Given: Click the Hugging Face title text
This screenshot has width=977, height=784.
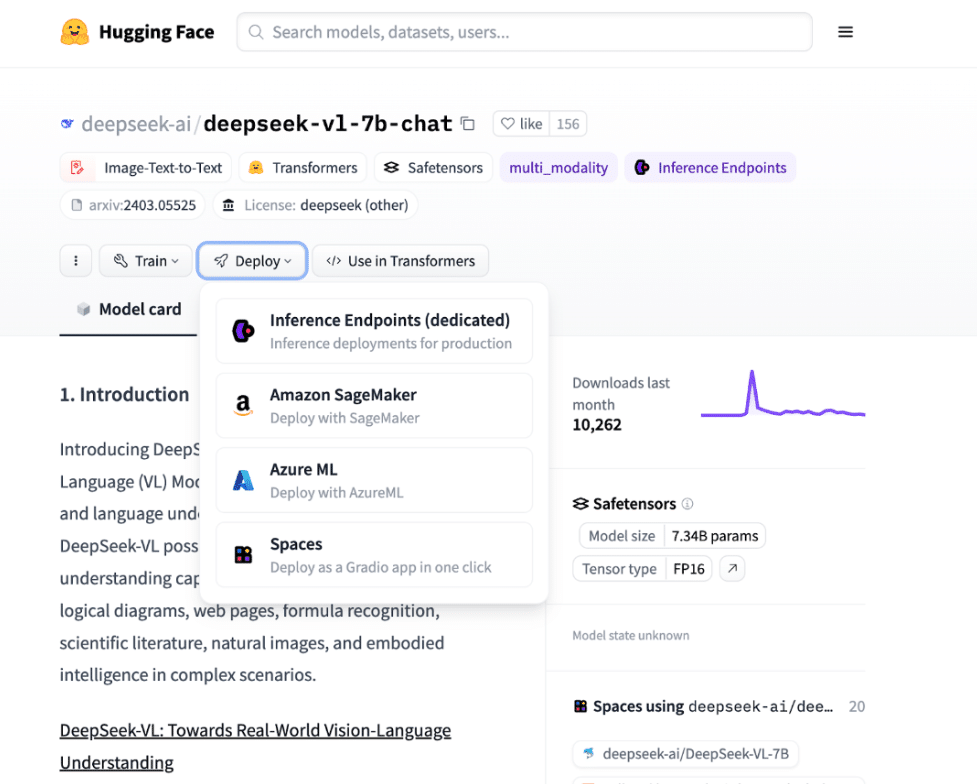Looking at the screenshot, I should coord(156,32).
